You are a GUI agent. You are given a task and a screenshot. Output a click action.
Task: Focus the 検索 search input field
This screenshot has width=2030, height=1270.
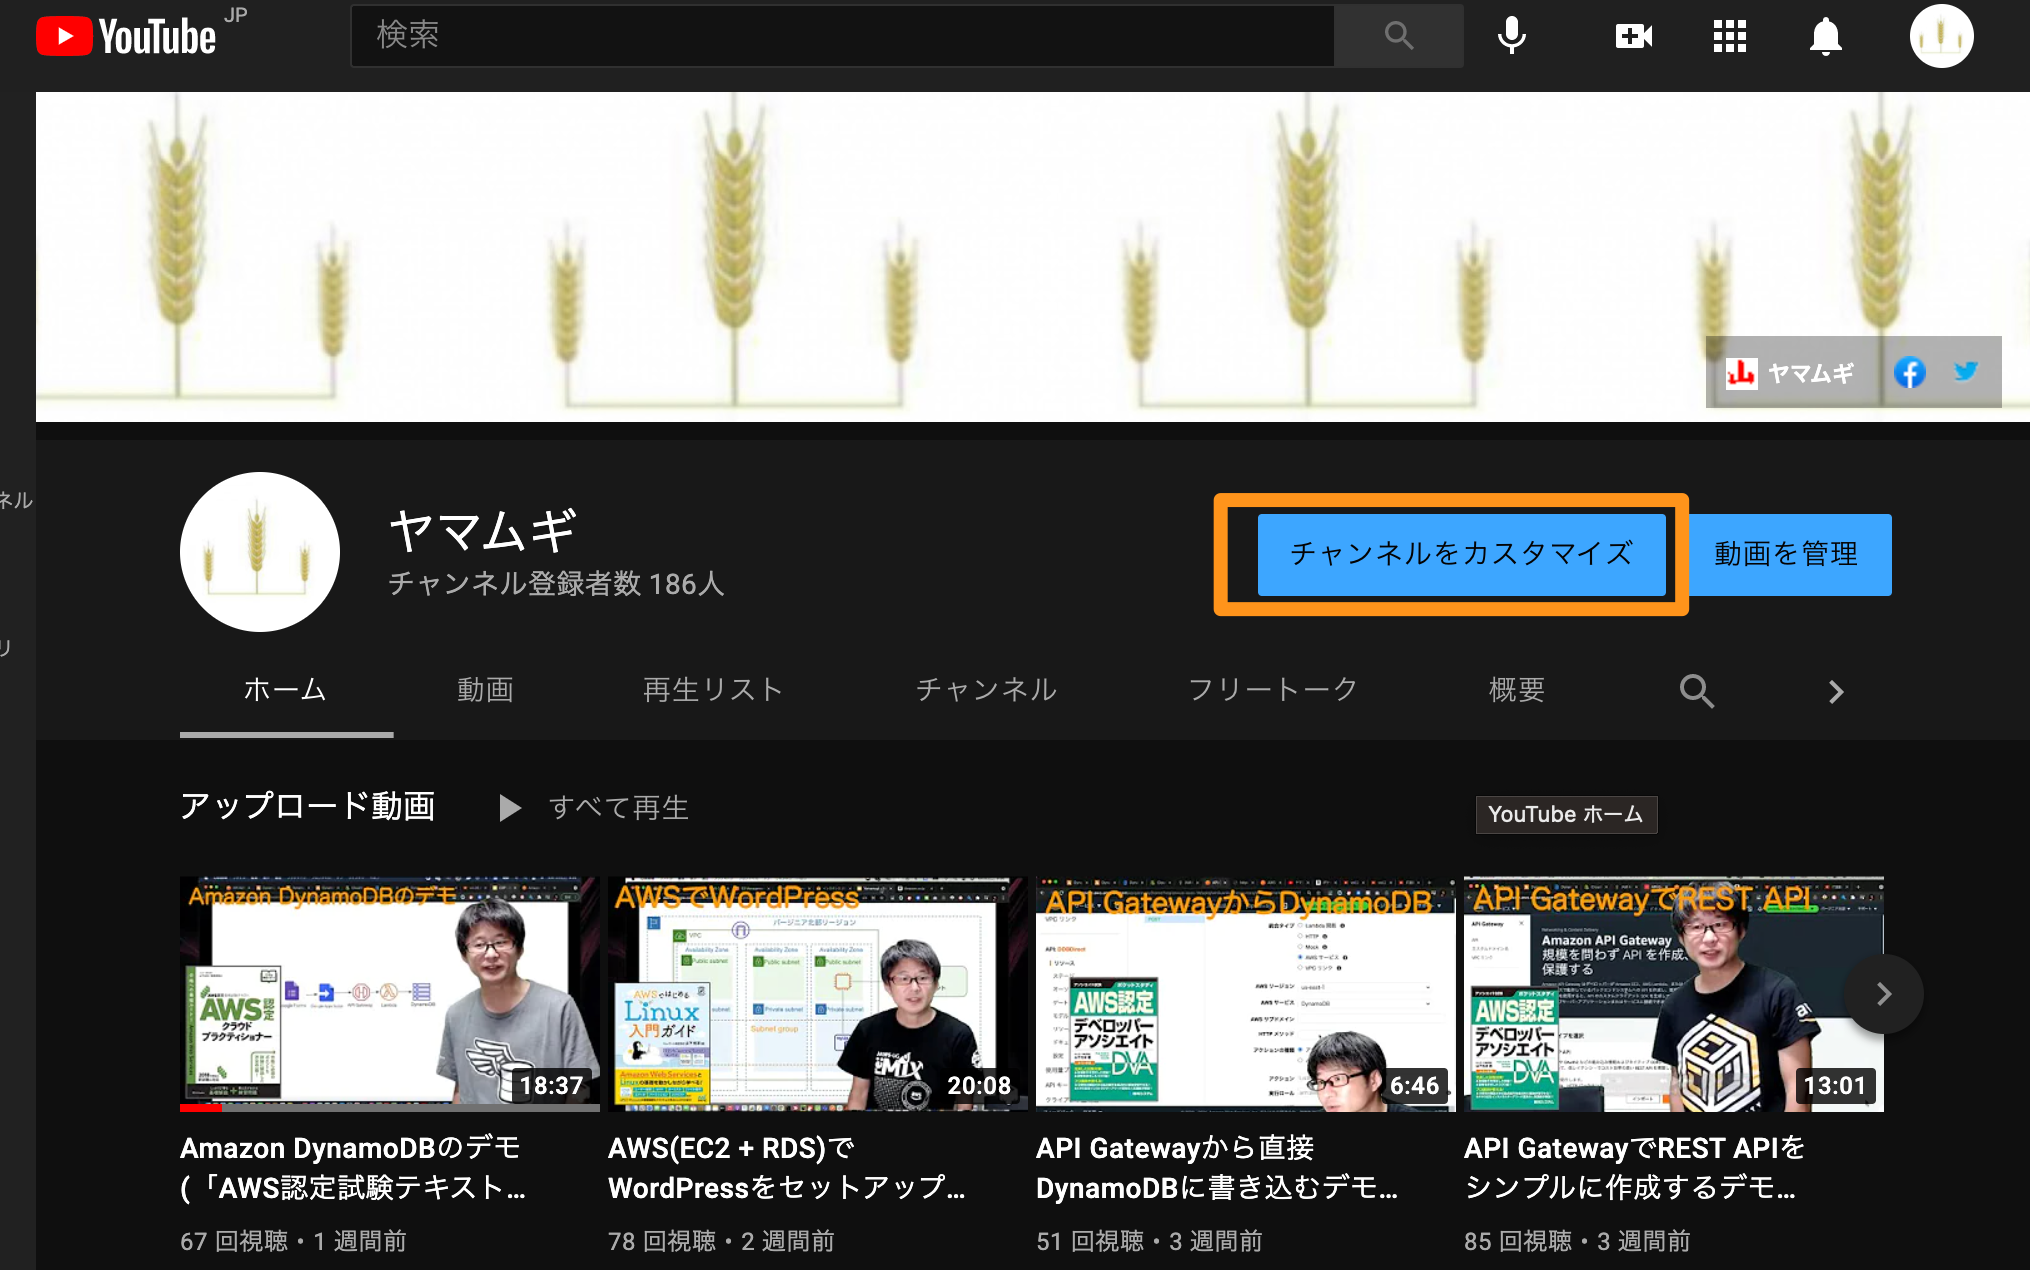(842, 36)
